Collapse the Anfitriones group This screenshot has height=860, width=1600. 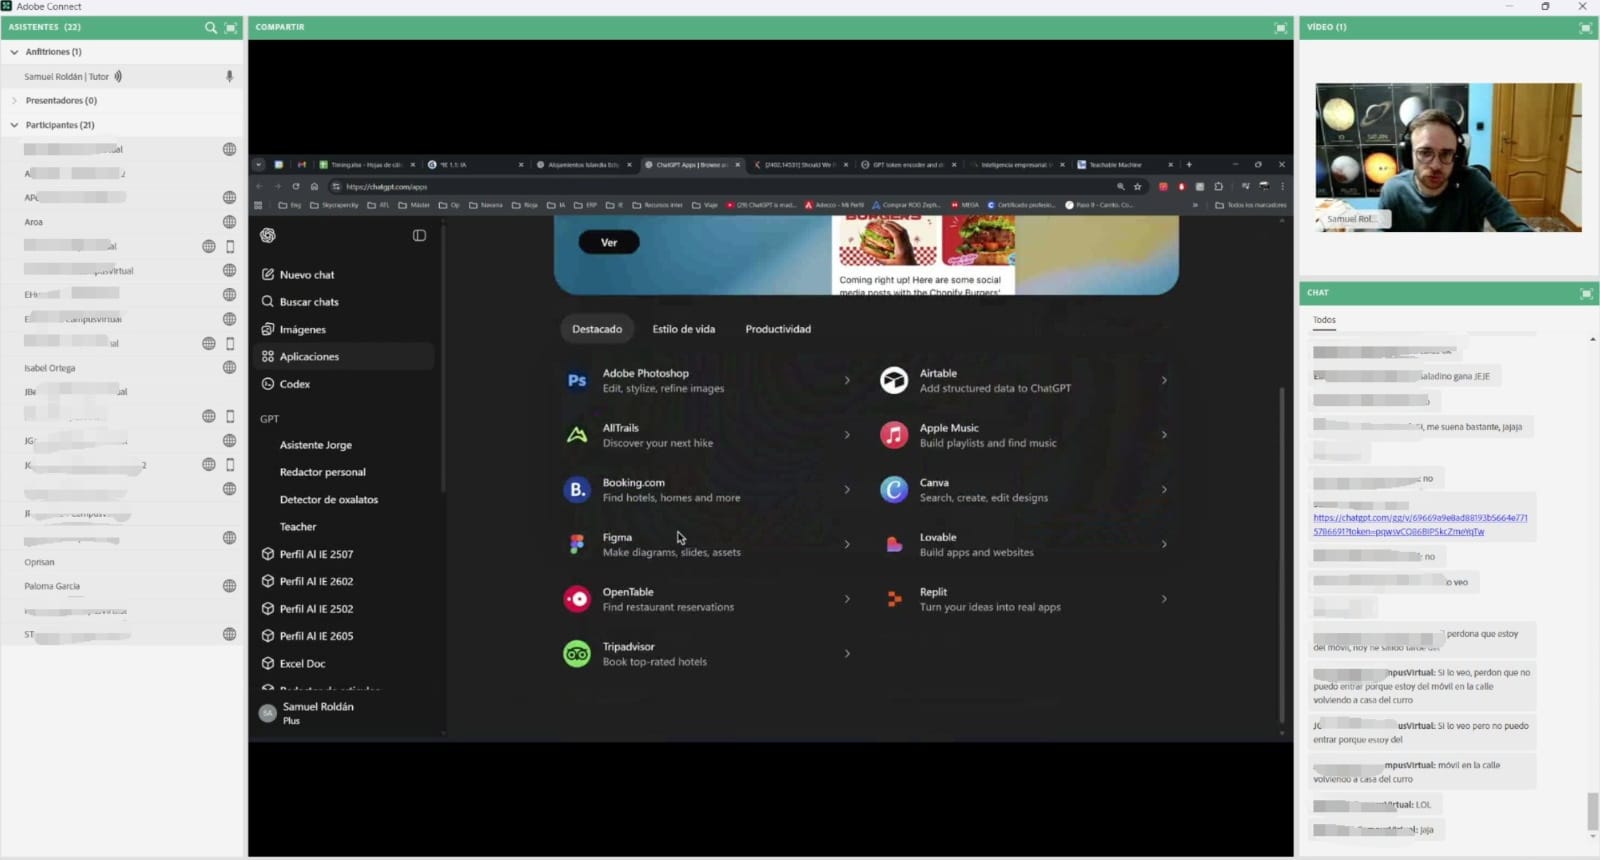point(14,52)
